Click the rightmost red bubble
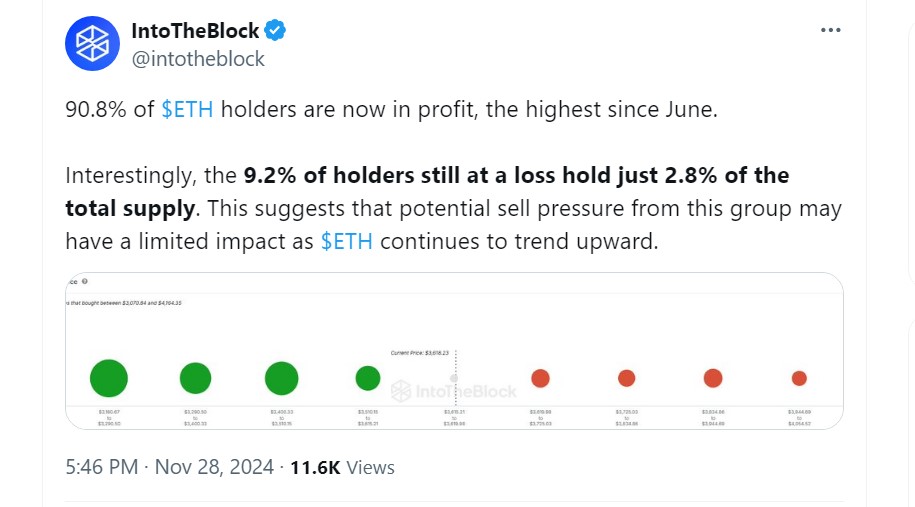The image size is (915, 507). coord(799,378)
